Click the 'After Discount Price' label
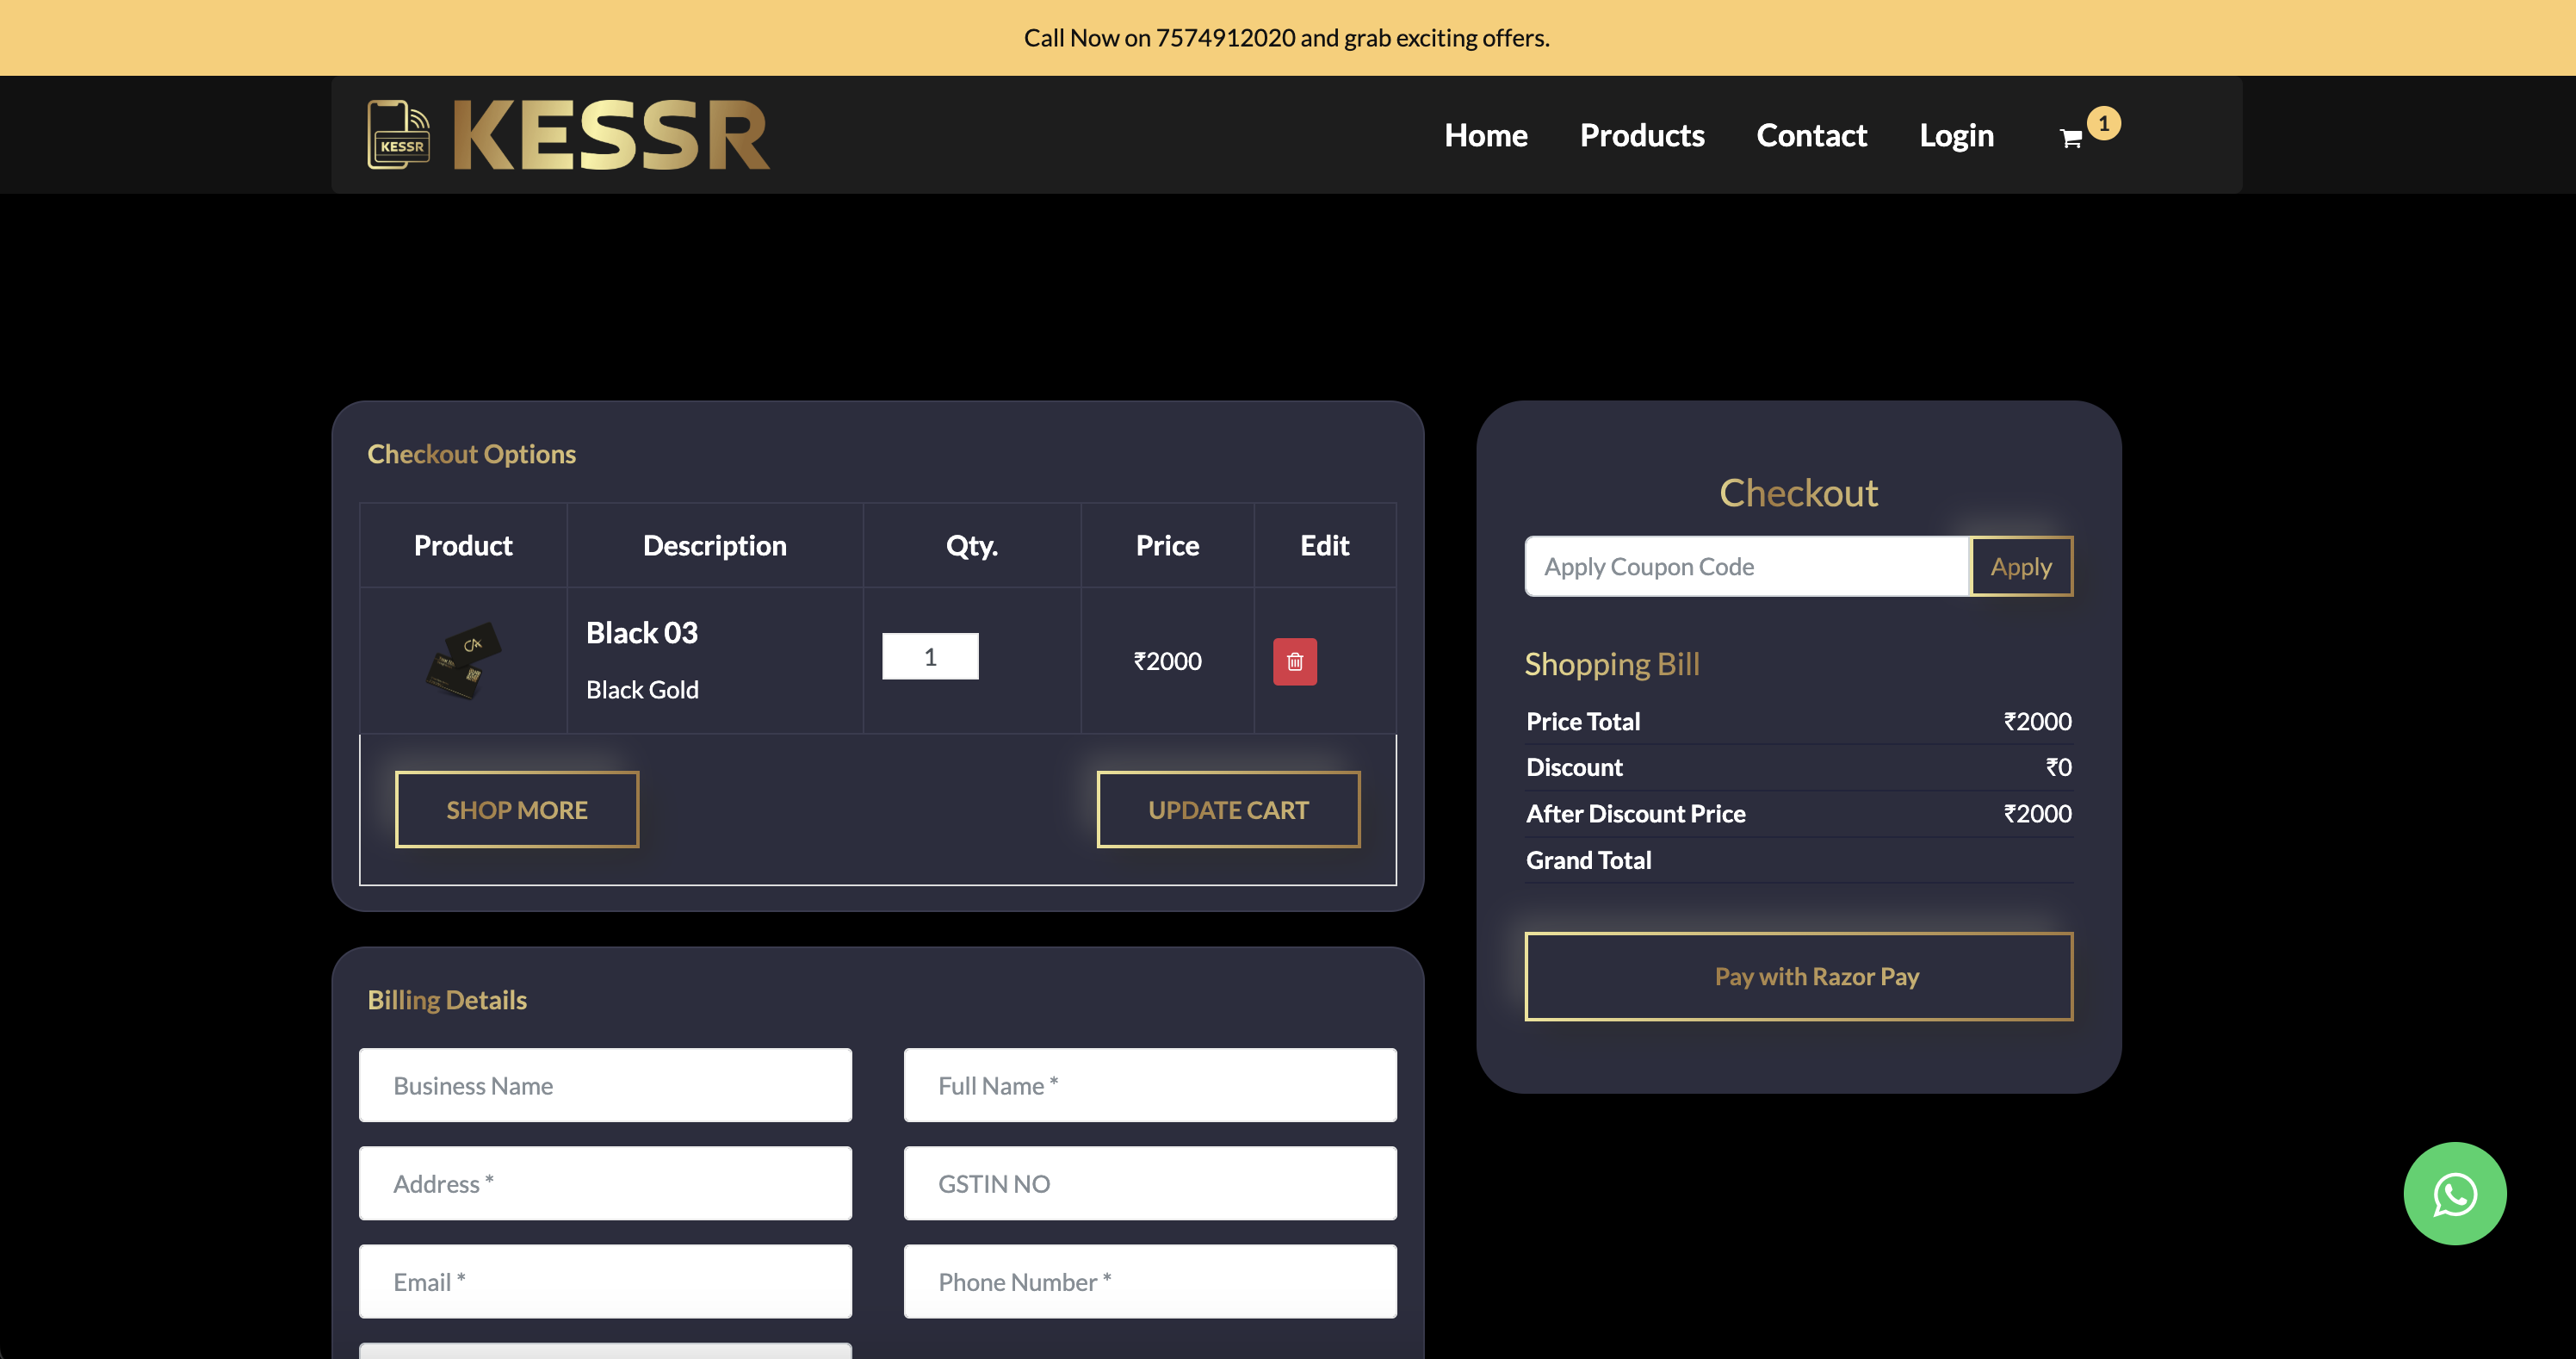The image size is (2576, 1359). 1635,813
